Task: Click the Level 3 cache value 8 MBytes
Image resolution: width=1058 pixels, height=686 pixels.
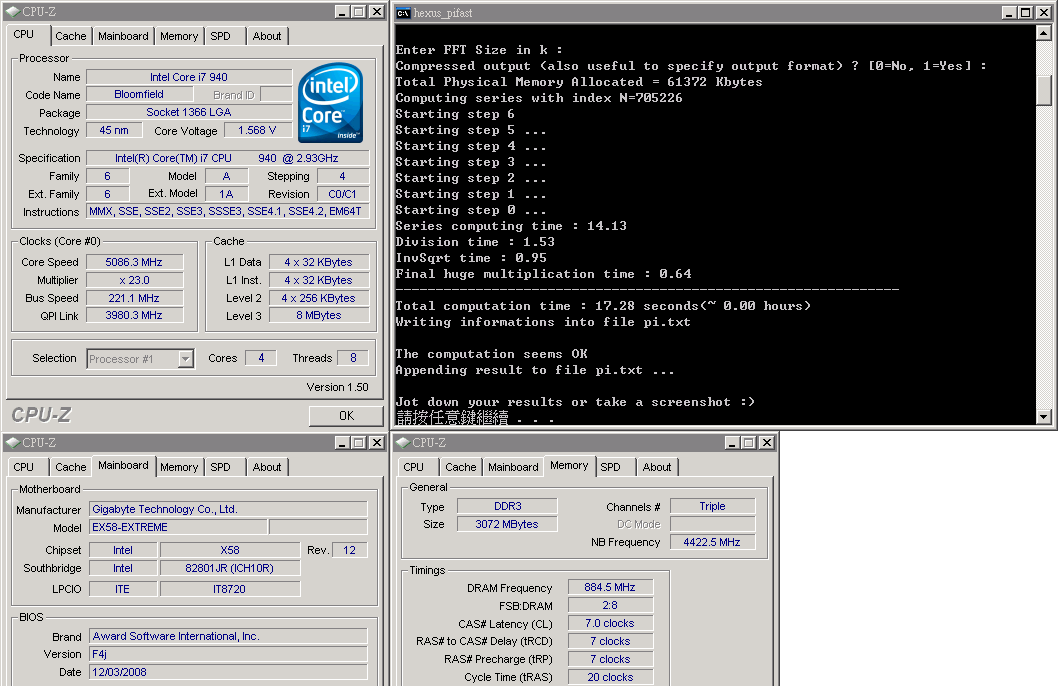Action: [x=319, y=316]
